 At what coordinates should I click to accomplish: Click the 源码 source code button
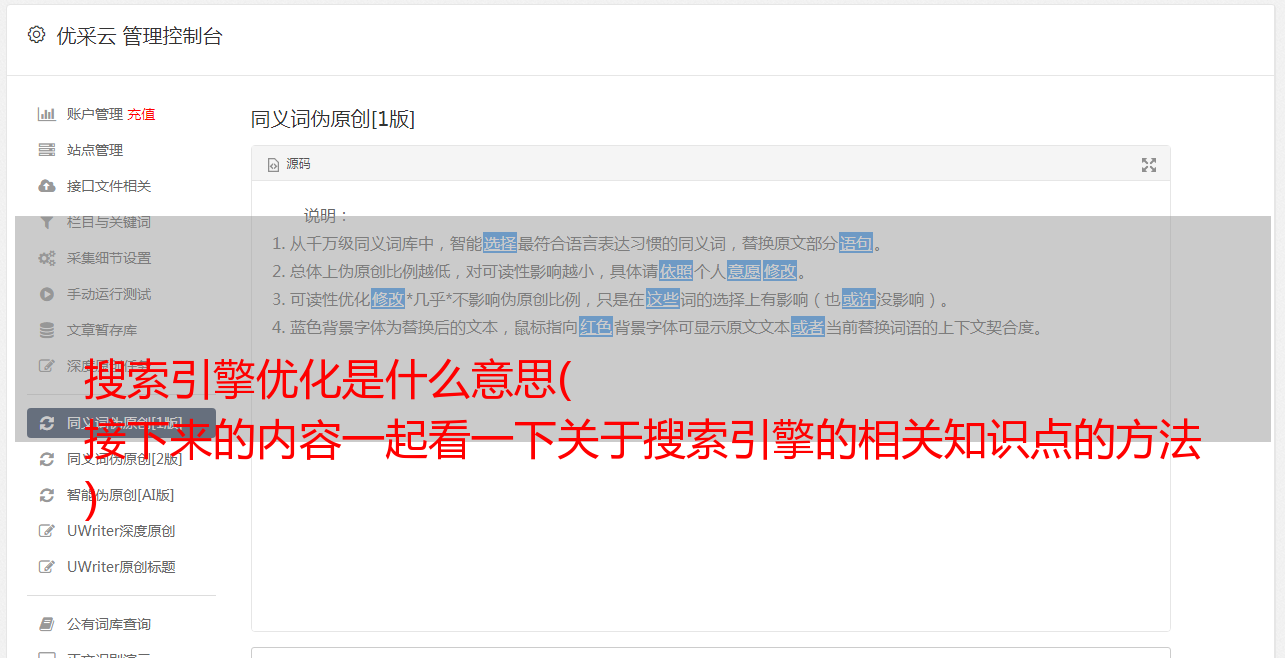tap(289, 164)
